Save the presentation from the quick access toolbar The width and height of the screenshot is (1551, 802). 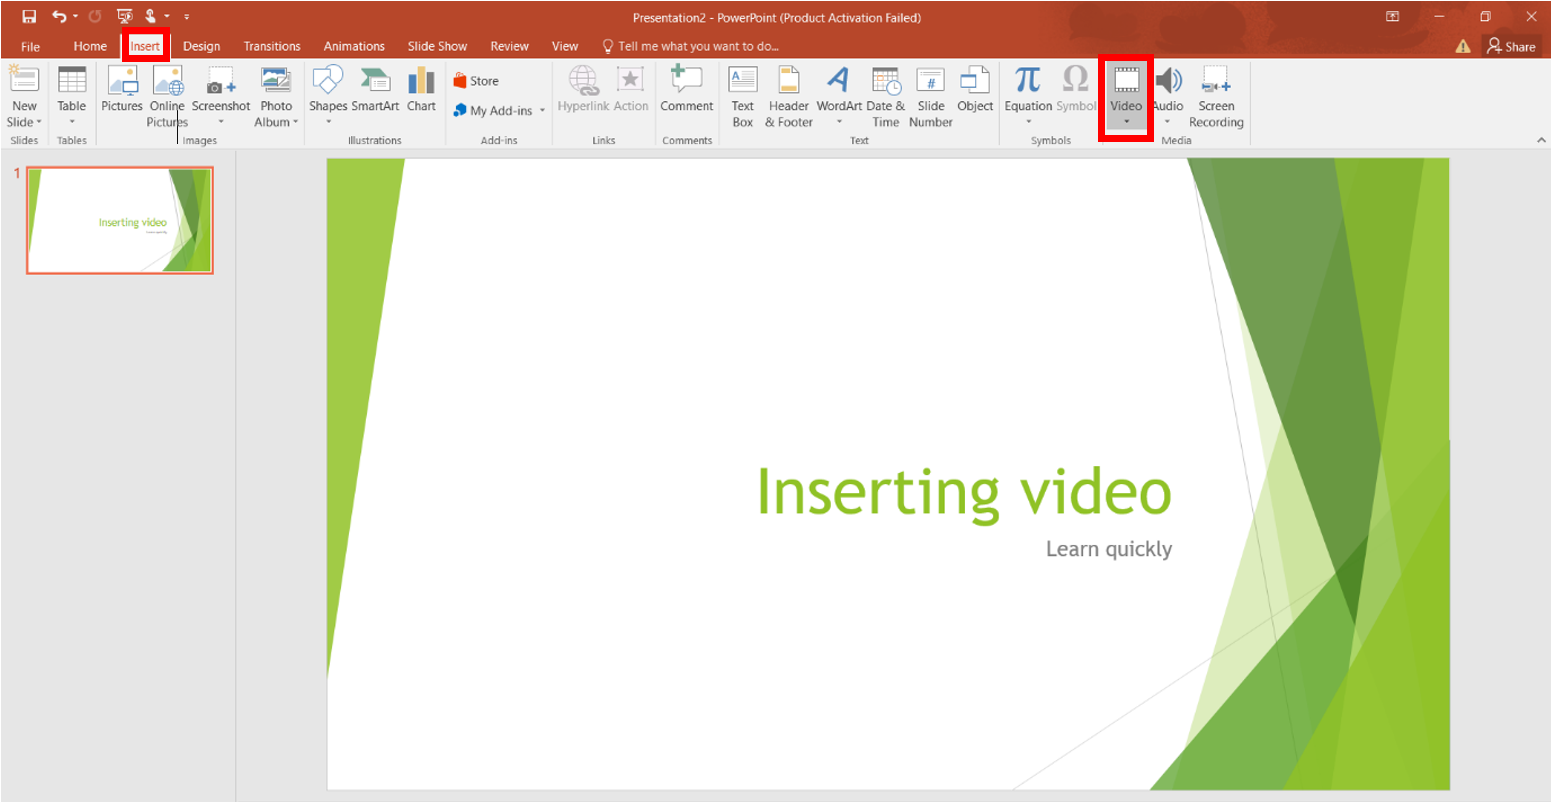(x=29, y=17)
